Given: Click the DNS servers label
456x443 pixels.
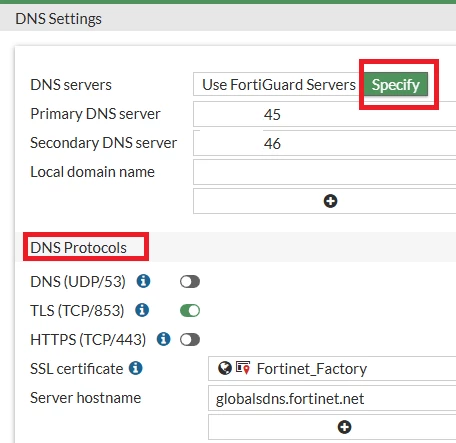Looking at the screenshot, I should tap(71, 85).
